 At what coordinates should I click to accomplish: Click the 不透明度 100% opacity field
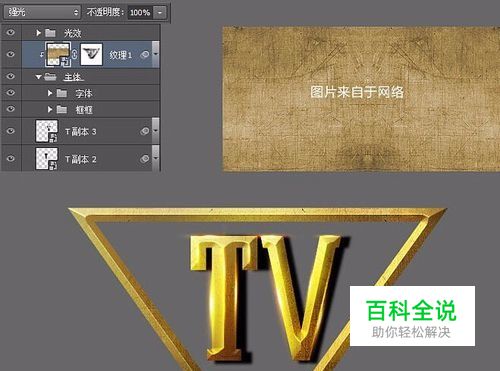140,13
